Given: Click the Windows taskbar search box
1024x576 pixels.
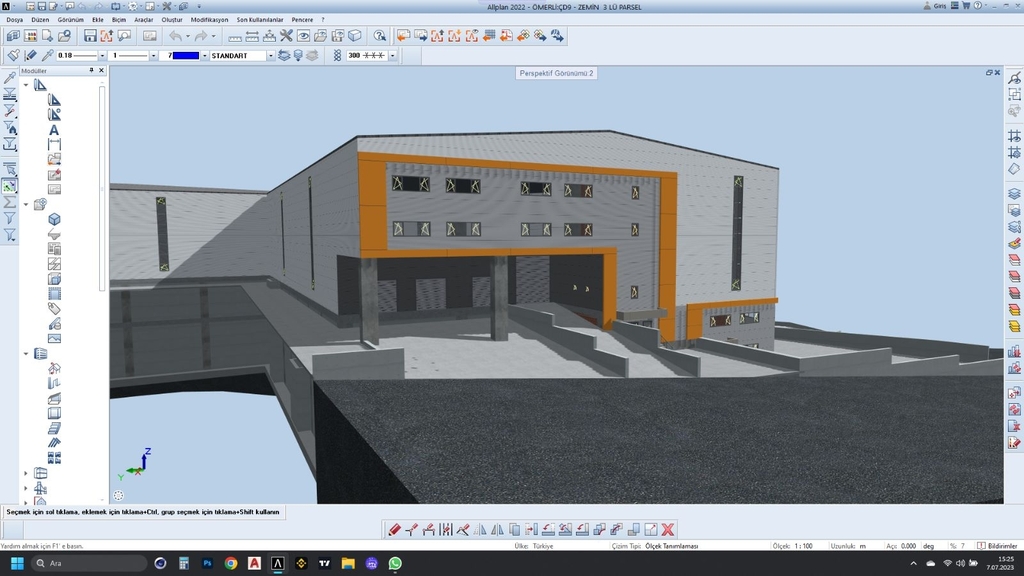Looking at the screenshot, I should point(90,564).
